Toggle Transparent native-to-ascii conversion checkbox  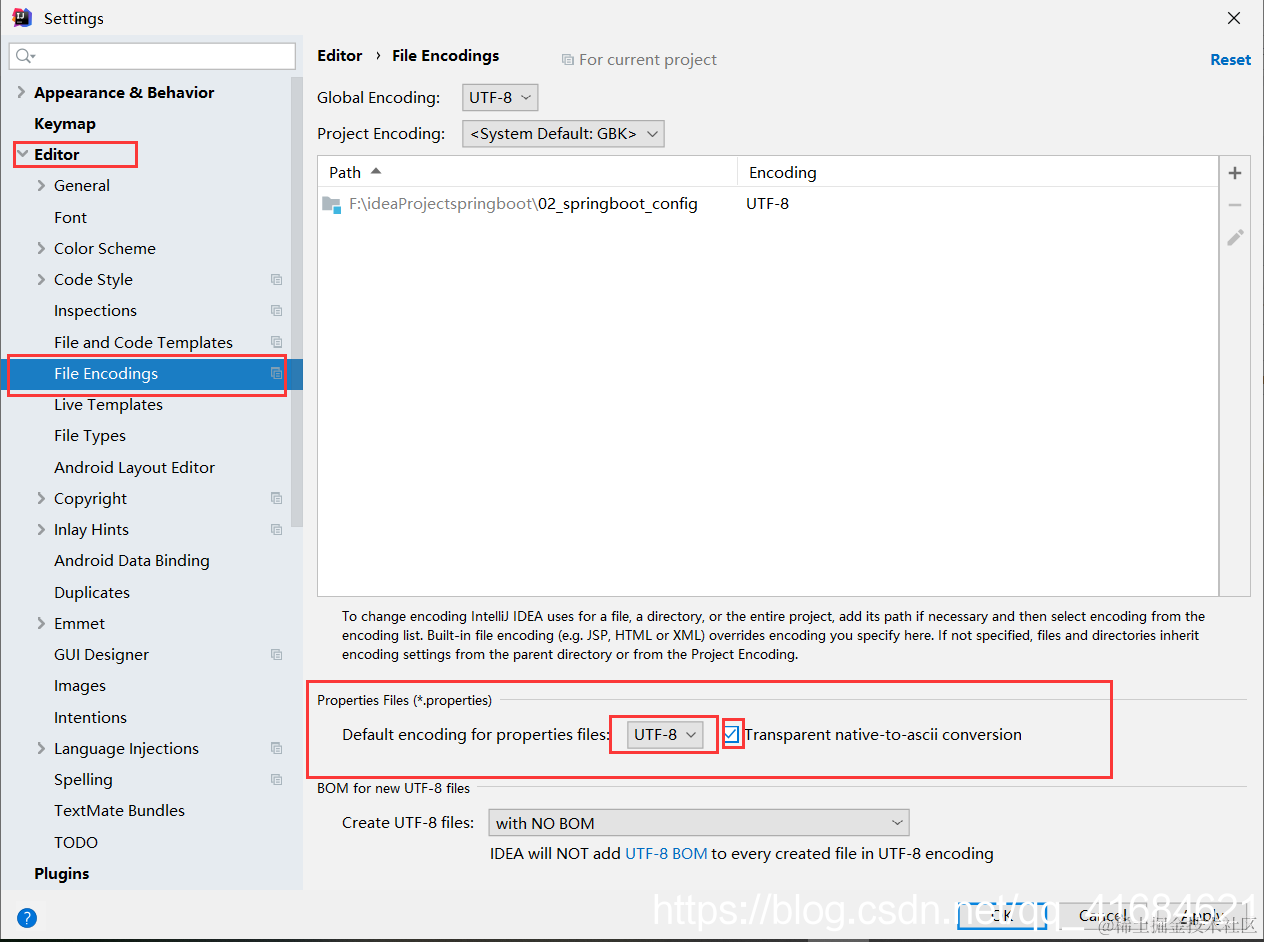[x=732, y=734]
